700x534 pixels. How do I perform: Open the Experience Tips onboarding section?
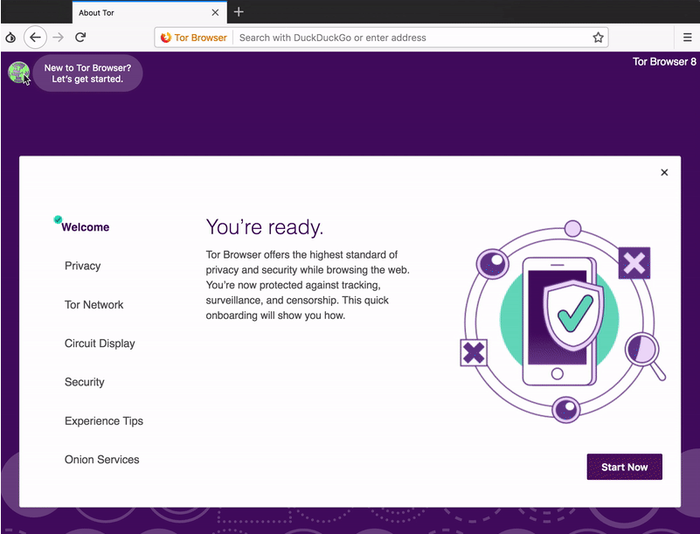104,421
